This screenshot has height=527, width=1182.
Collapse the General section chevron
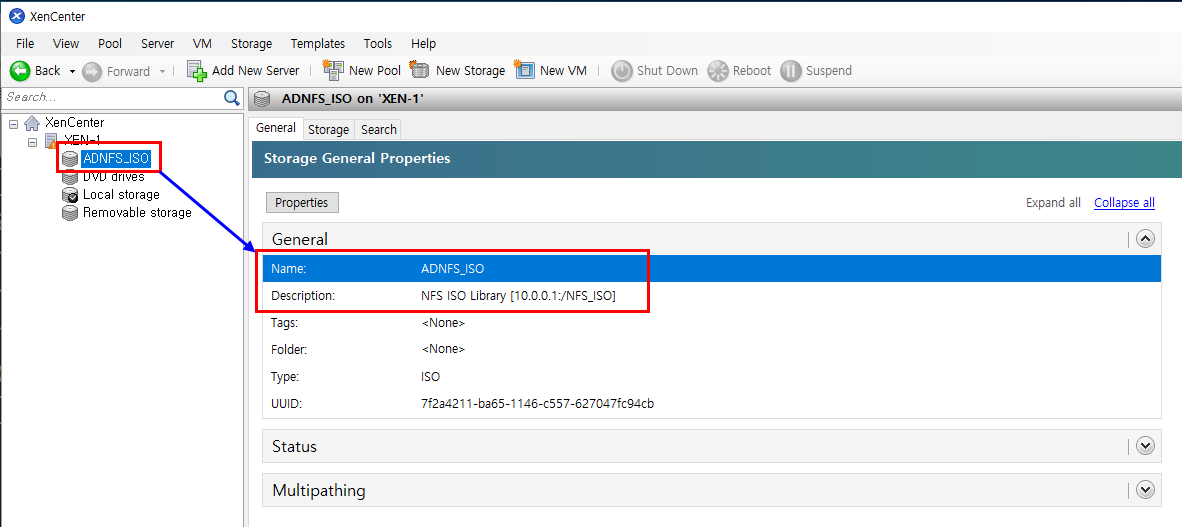1145,239
